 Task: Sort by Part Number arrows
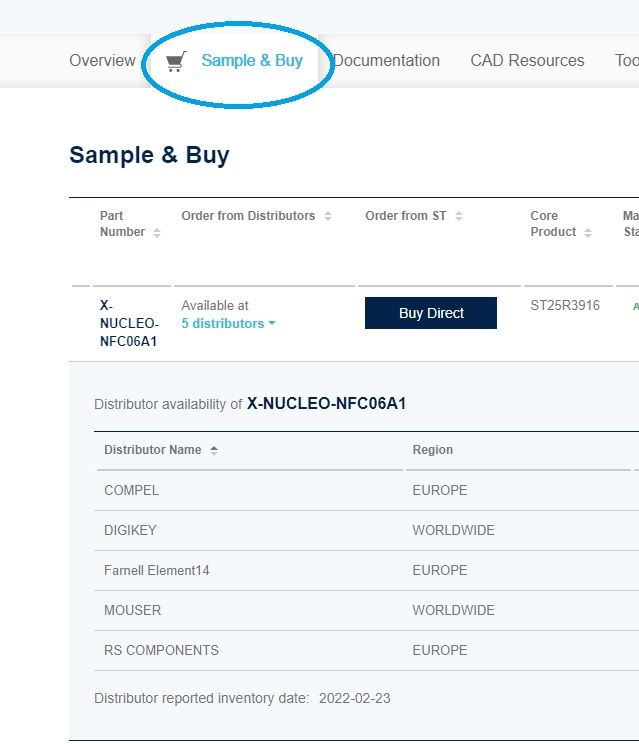click(x=157, y=232)
